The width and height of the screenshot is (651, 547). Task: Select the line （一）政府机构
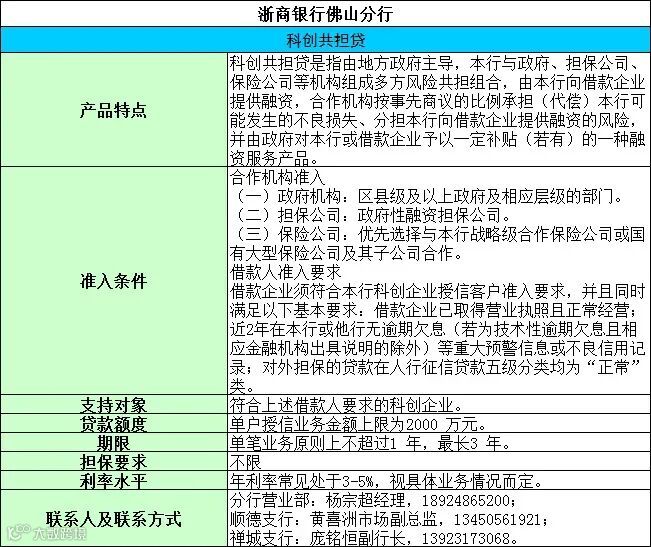tap(426, 196)
